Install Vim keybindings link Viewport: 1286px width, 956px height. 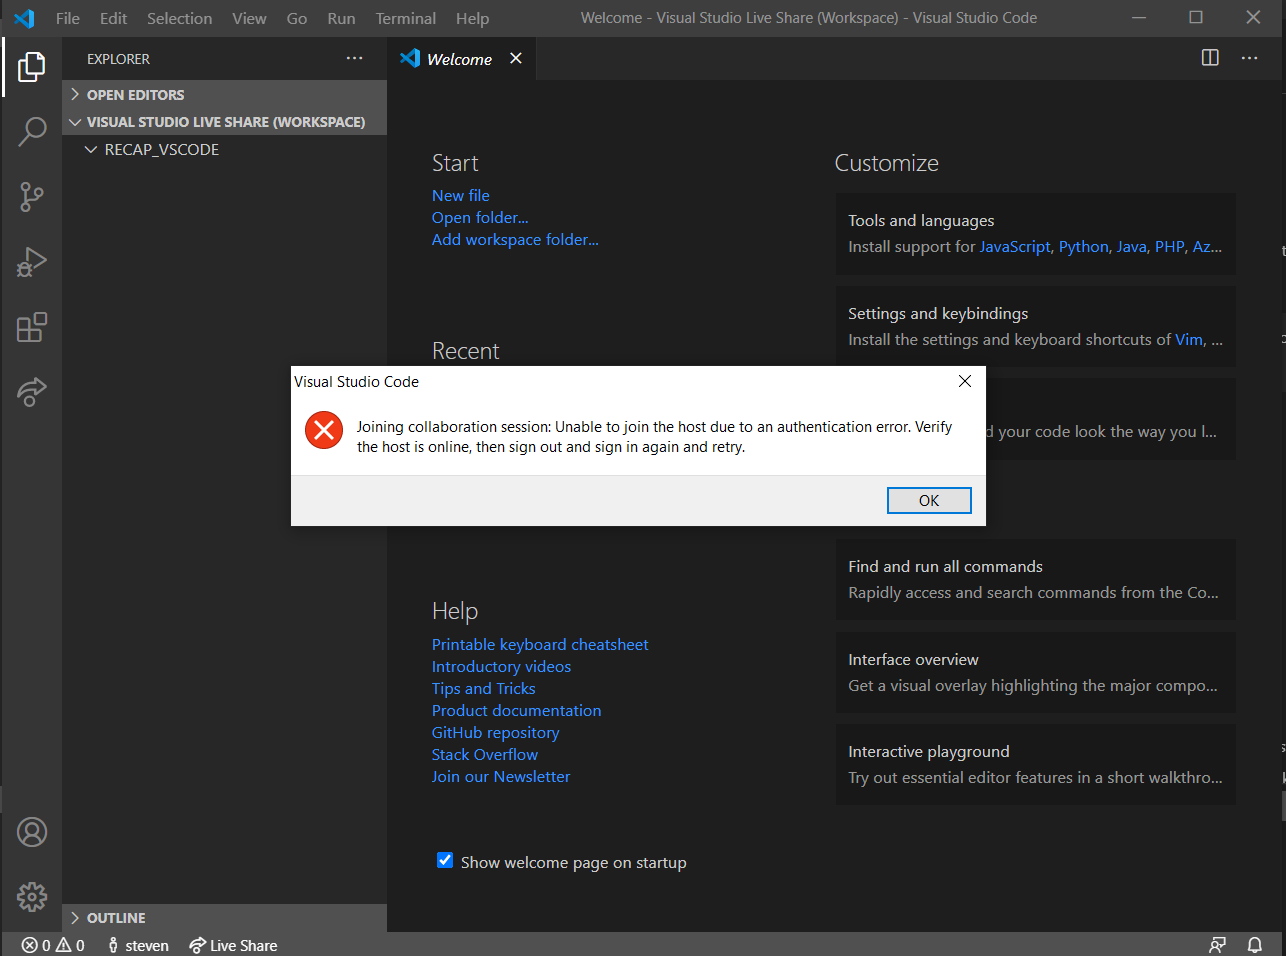coord(1189,339)
